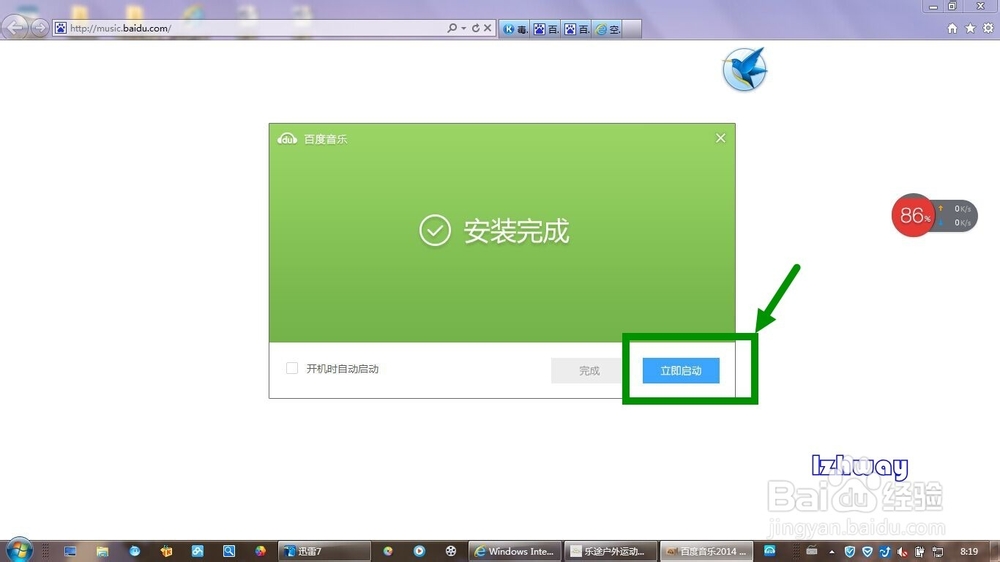
Task: Go forward with browser forward arrow
Action: [x=40, y=28]
